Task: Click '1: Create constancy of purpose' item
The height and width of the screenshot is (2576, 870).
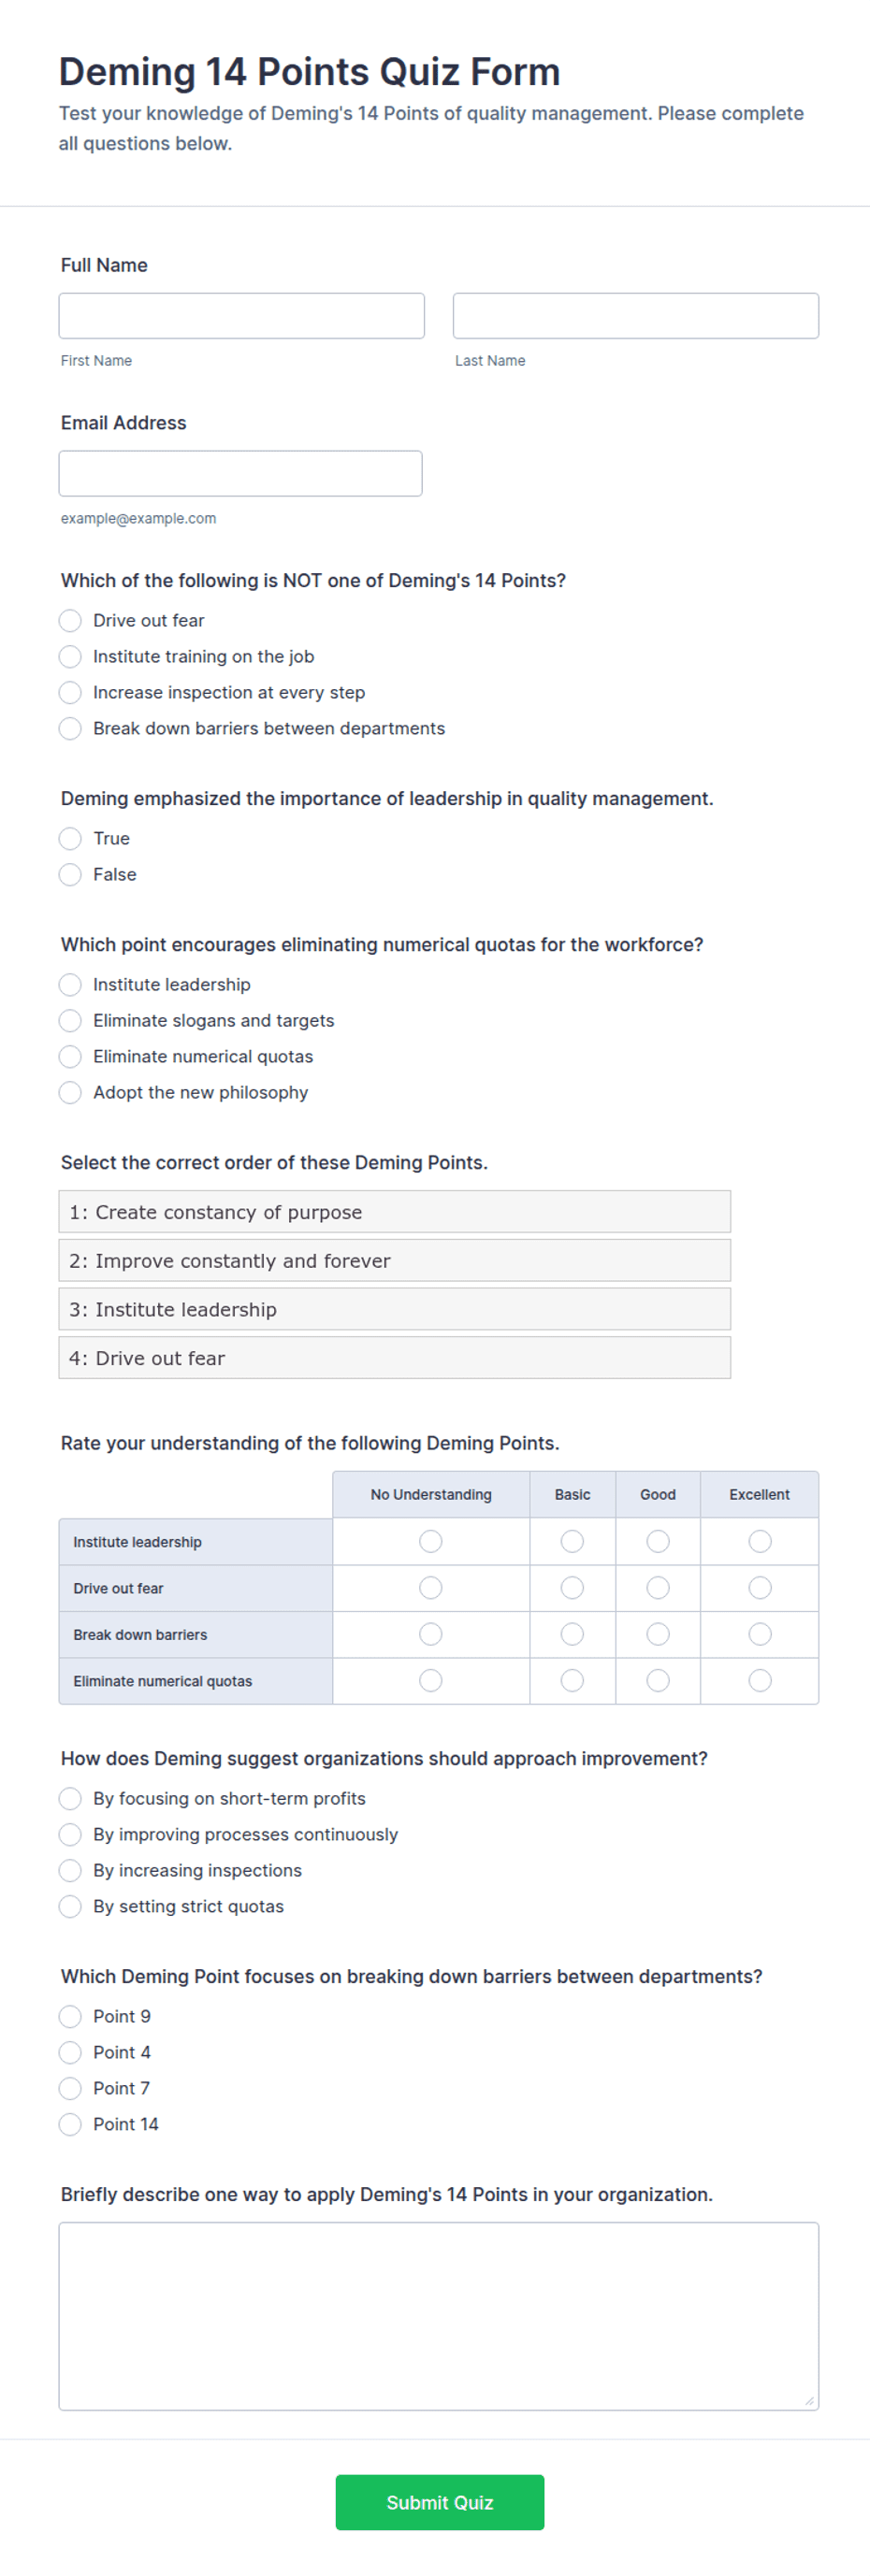Action: (x=394, y=1211)
